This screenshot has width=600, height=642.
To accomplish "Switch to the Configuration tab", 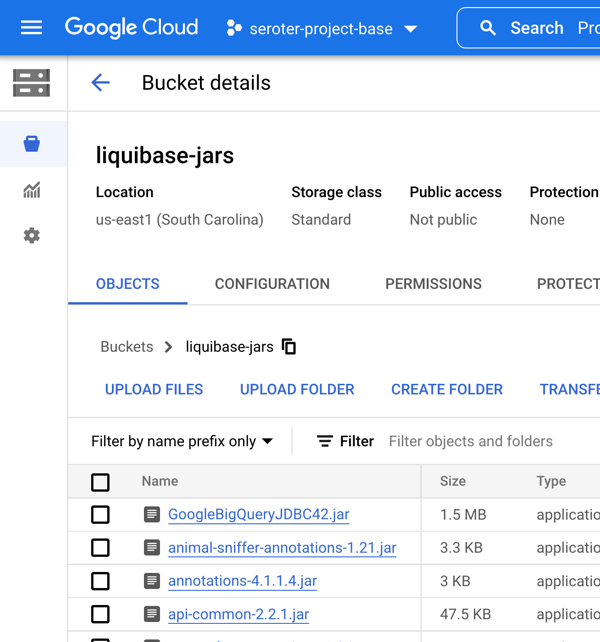I will 272,284.
